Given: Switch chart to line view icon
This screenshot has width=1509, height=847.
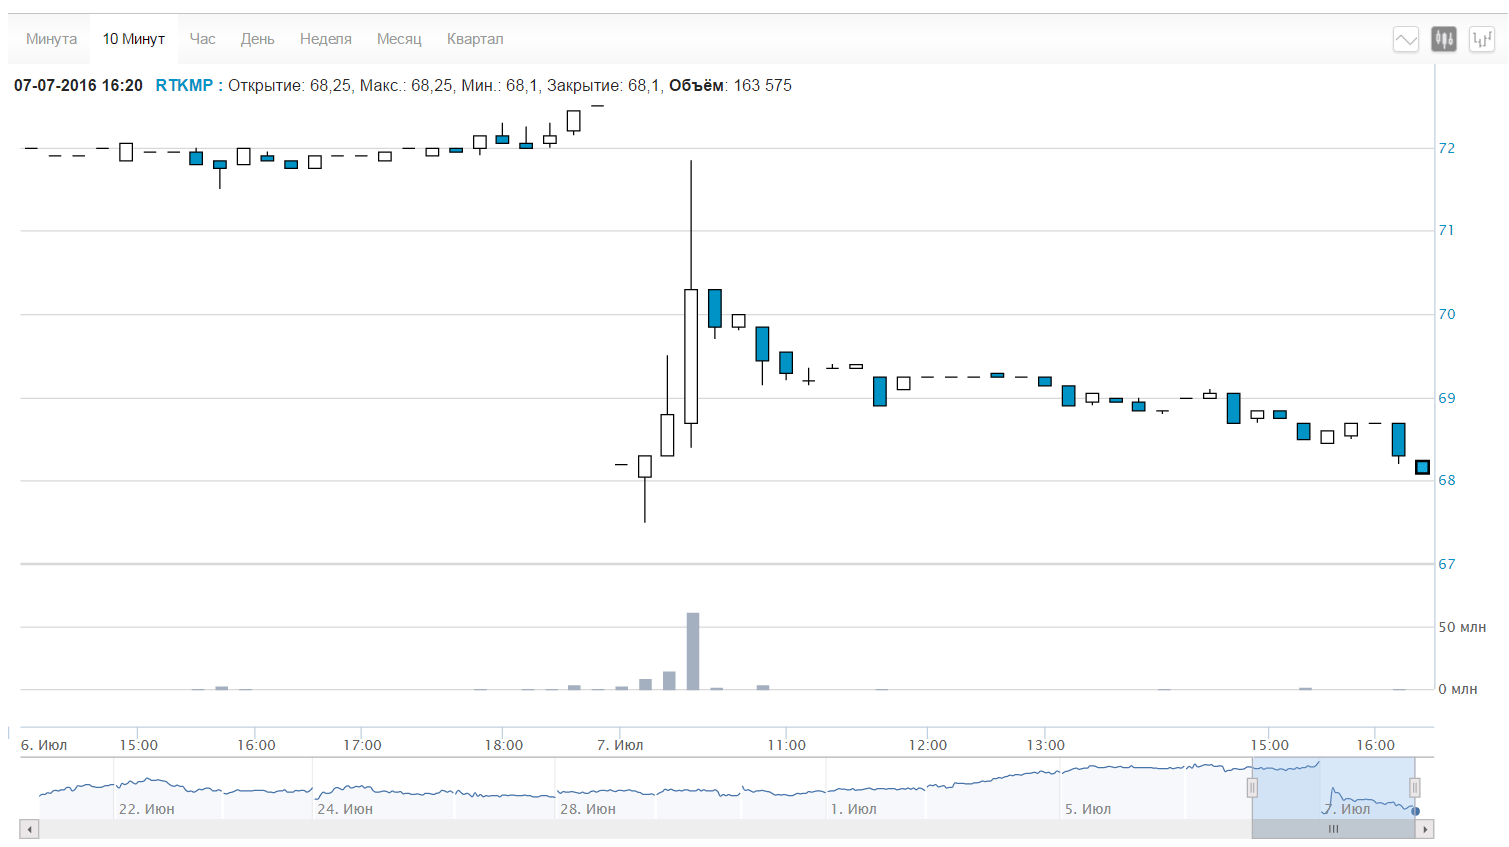Looking at the screenshot, I should click(x=1405, y=40).
